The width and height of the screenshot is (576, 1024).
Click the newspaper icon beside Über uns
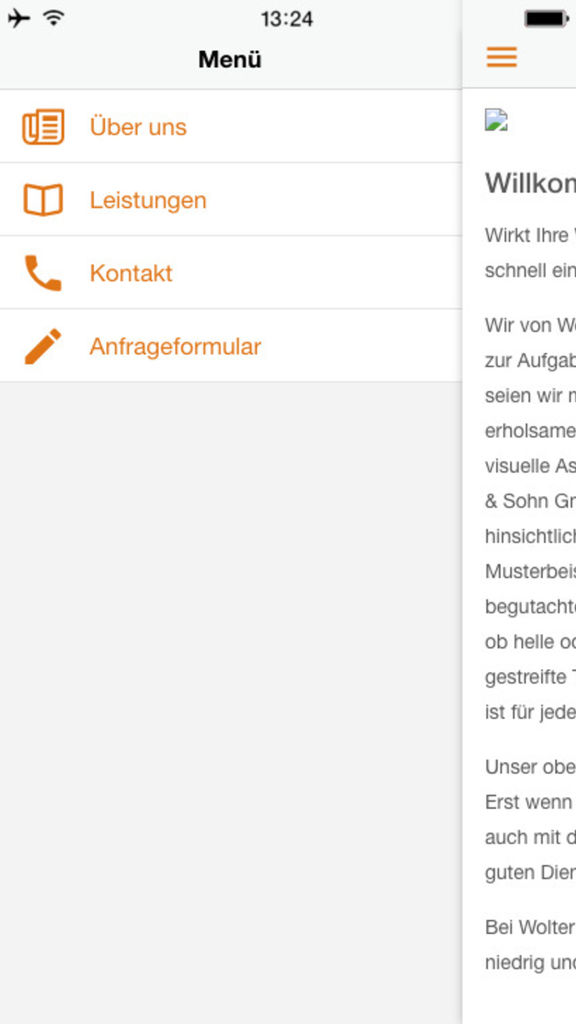pos(43,127)
